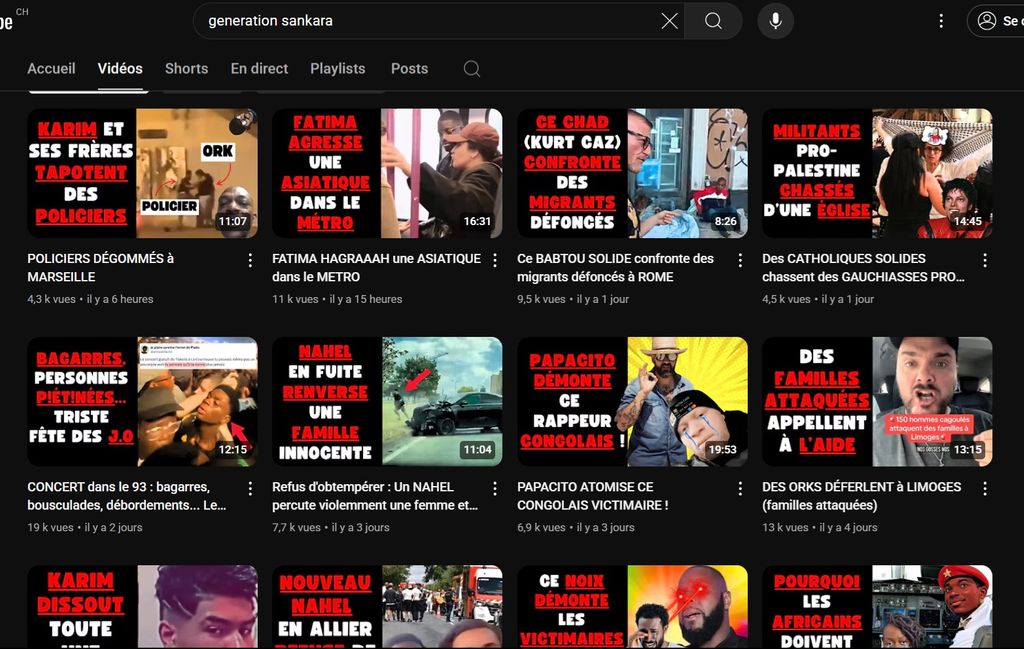Open options menu for CONCERT dans le 93 video
Image resolution: width=1024 pixels, height=649 pixels.
coord(250,489)
